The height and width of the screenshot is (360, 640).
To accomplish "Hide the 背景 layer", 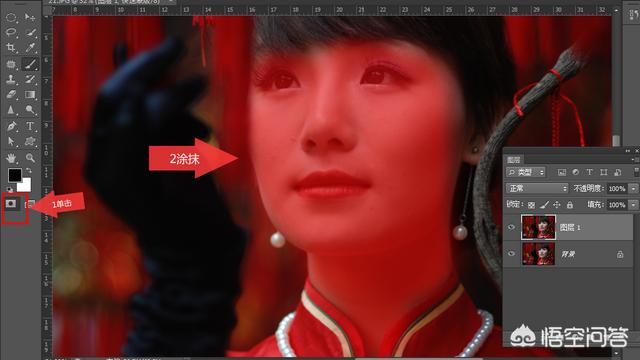I will pos(511,254).
